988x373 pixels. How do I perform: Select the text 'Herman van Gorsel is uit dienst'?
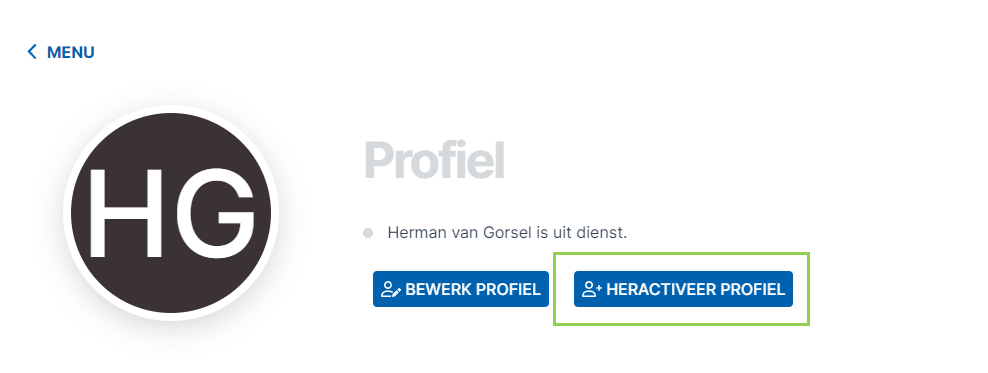click(x=507, y=232)
